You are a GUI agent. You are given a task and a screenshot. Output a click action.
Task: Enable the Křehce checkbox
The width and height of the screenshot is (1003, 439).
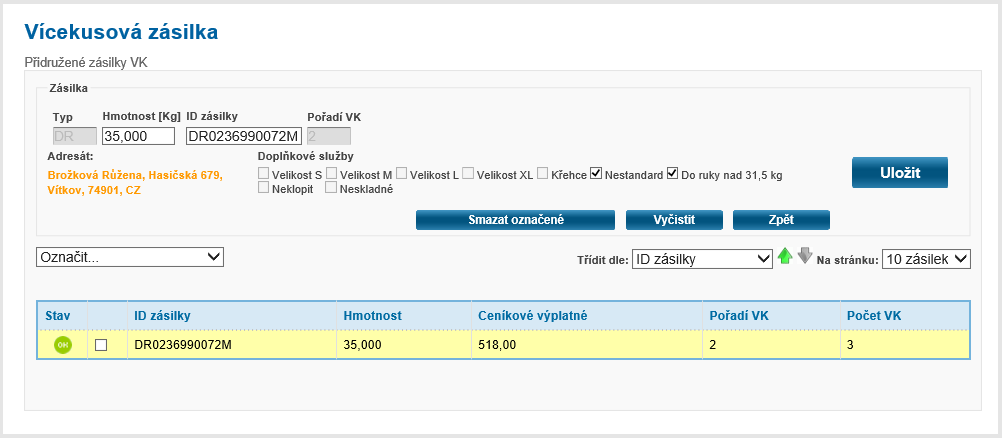(543, 174)
